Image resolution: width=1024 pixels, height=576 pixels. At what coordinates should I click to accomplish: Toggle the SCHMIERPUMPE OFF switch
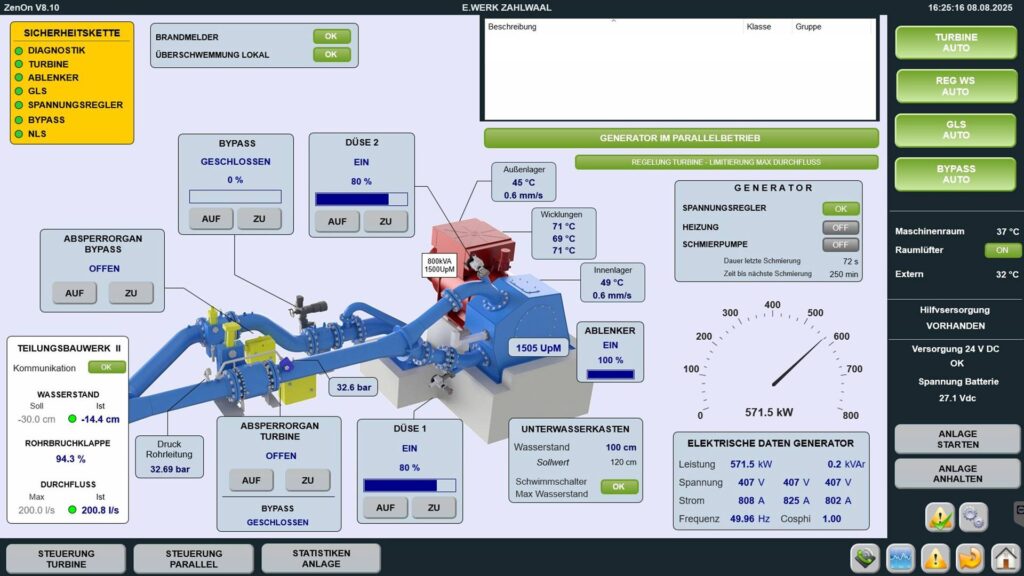(x=841, y=244)
